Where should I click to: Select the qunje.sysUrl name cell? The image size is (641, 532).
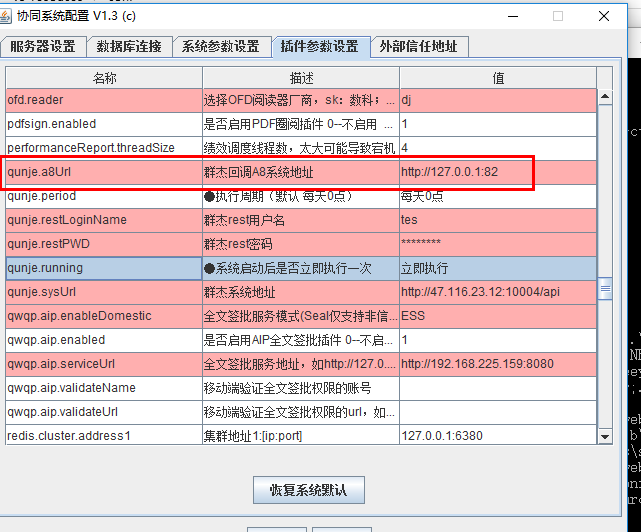tap(104, 292)
